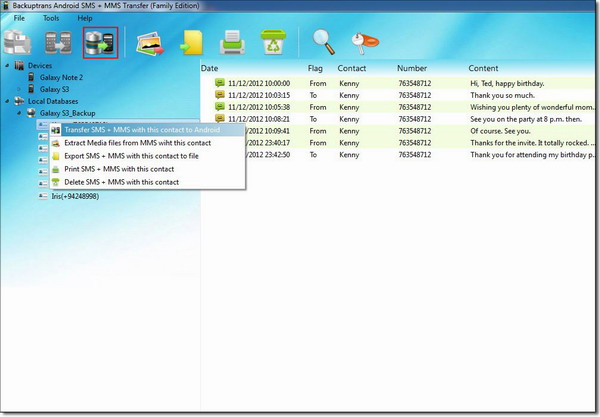Click the Content column header
Image resolution: width=600 pixels, height=417 pixels.
coord(483,68)
